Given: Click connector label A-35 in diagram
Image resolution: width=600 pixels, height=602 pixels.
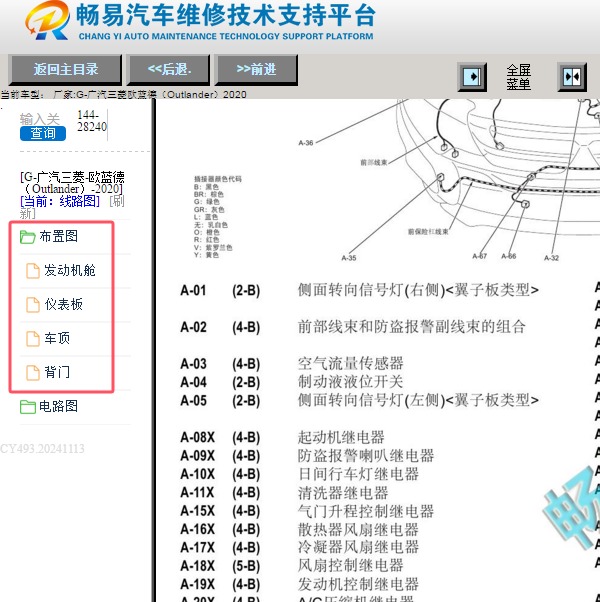Looking at the screenshot, I should coord(349,258).
